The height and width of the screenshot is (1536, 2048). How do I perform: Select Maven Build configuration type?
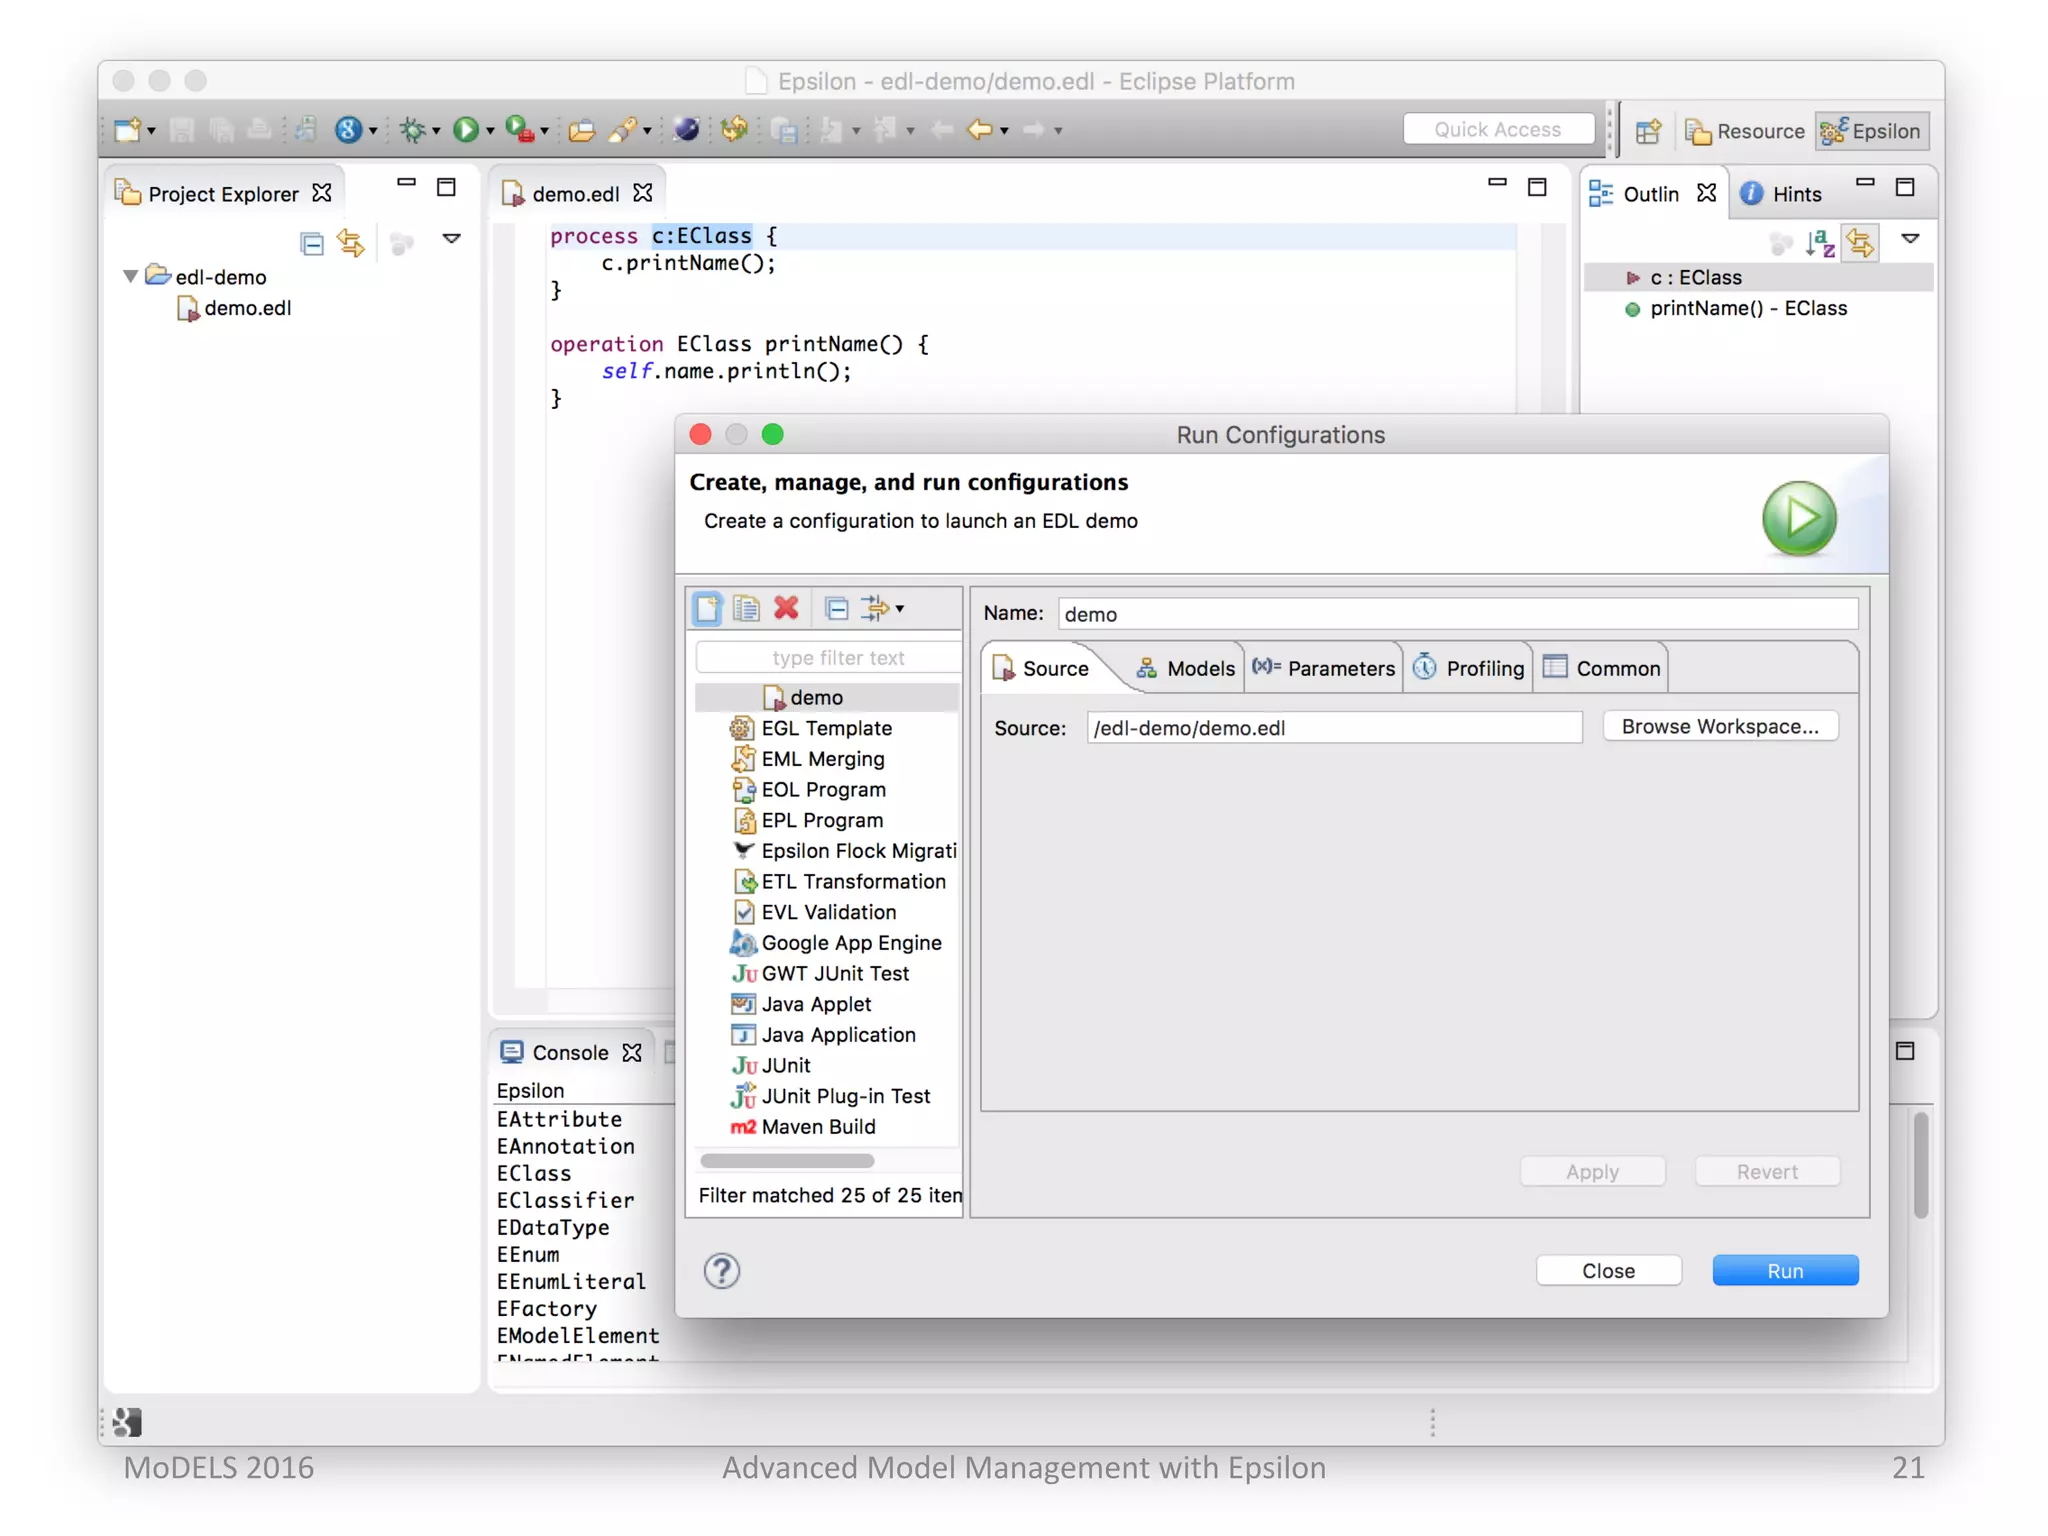point(803,1127)
